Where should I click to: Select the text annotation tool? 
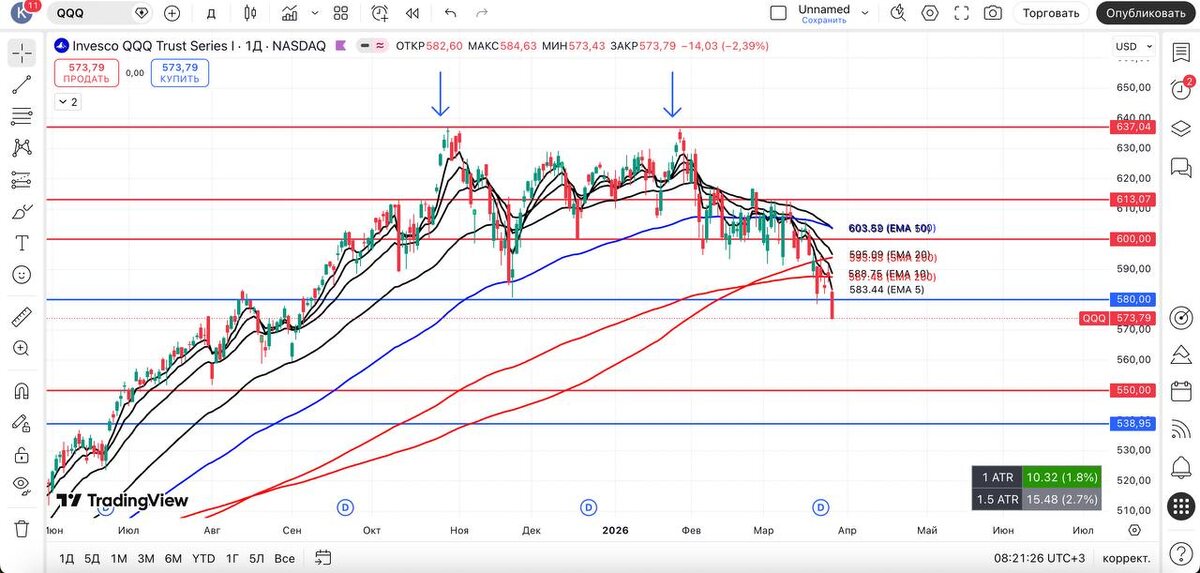22,242
